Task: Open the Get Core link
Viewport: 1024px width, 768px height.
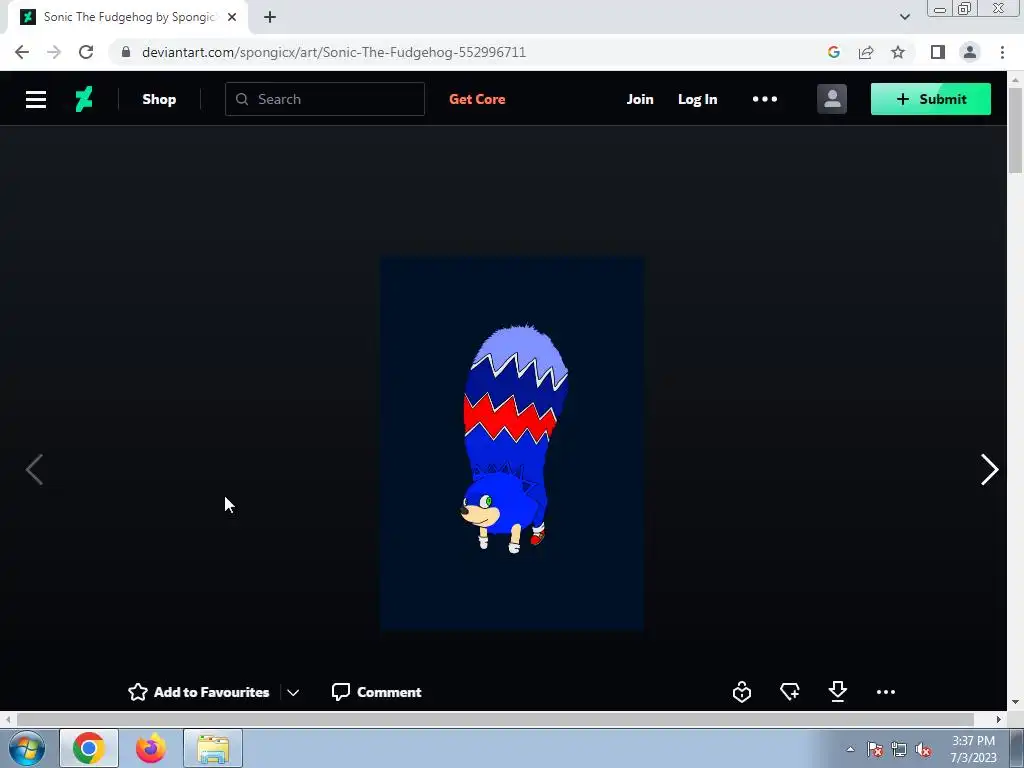Action: (x=477, y=99)
